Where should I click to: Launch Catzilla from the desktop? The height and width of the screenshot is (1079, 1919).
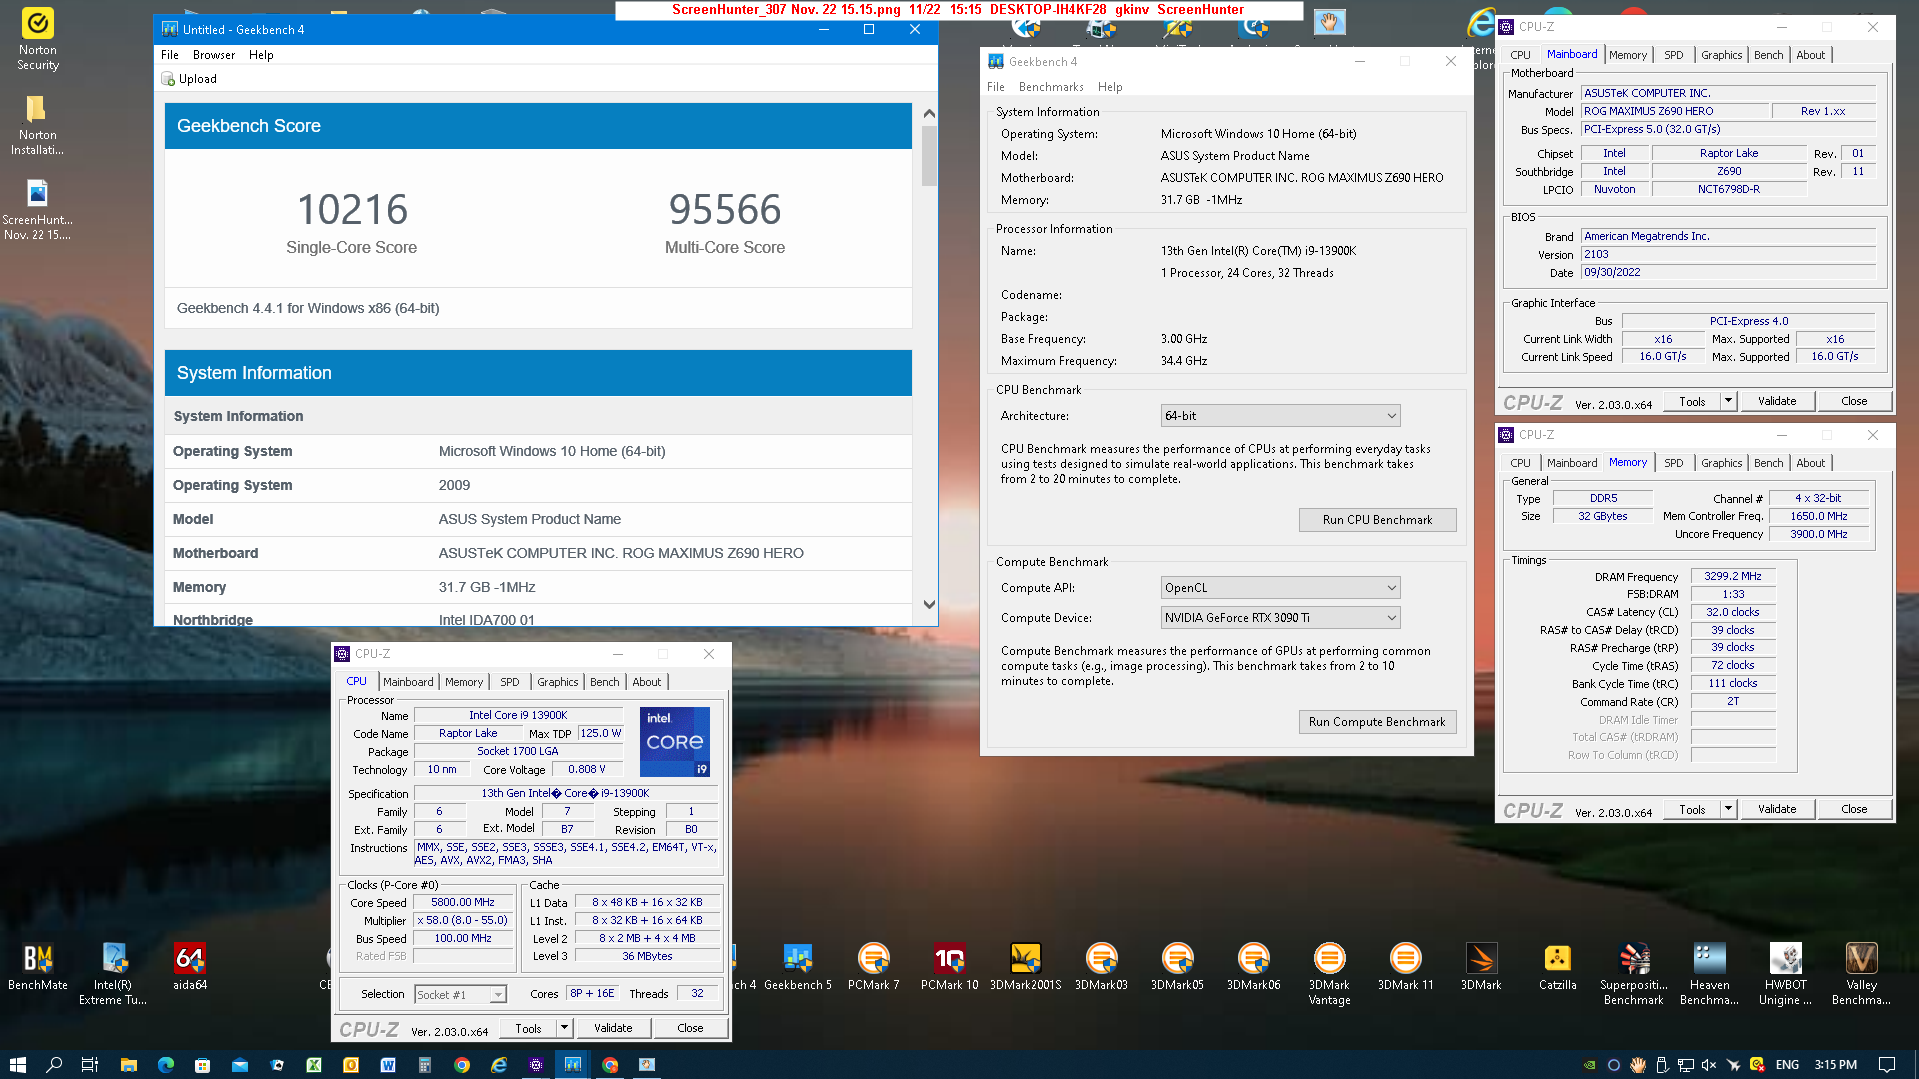[1557, 966]
